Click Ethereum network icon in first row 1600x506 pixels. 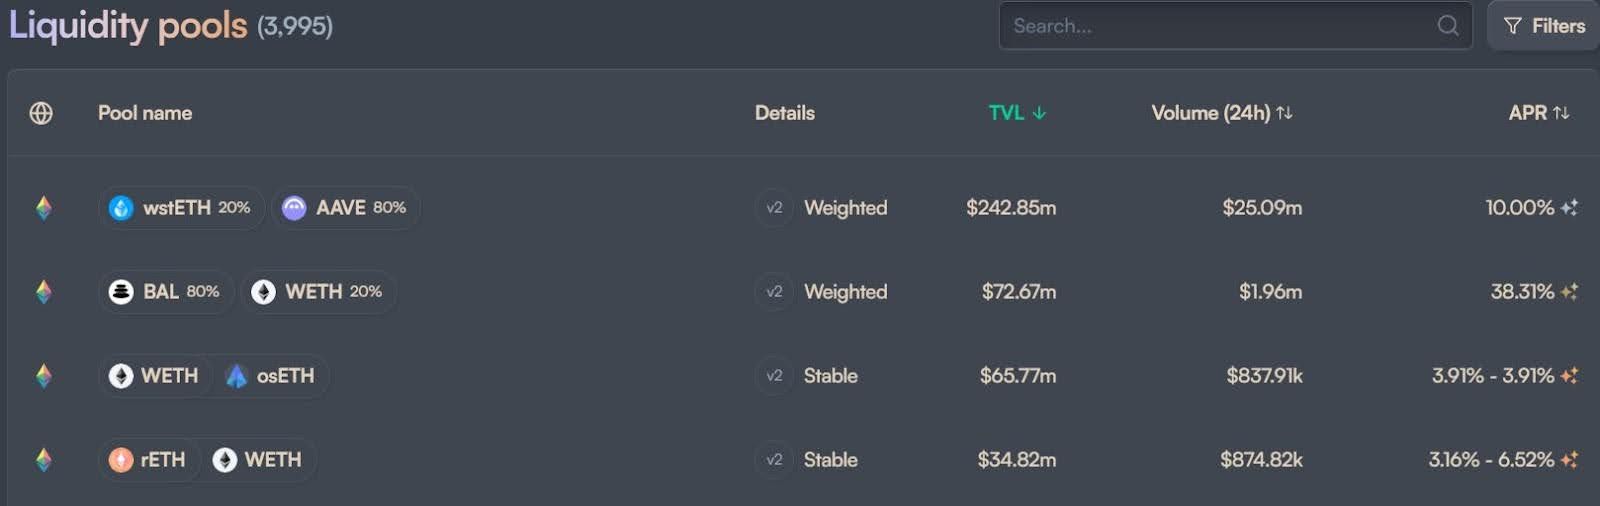click(x=43, y=208)
